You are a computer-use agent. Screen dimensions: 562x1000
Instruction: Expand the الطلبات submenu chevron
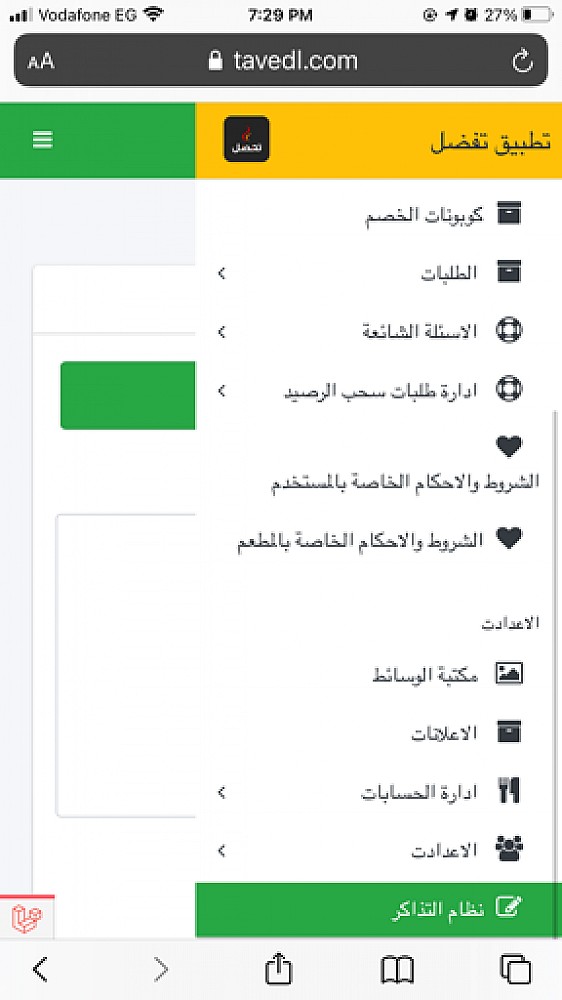[221, 274]
